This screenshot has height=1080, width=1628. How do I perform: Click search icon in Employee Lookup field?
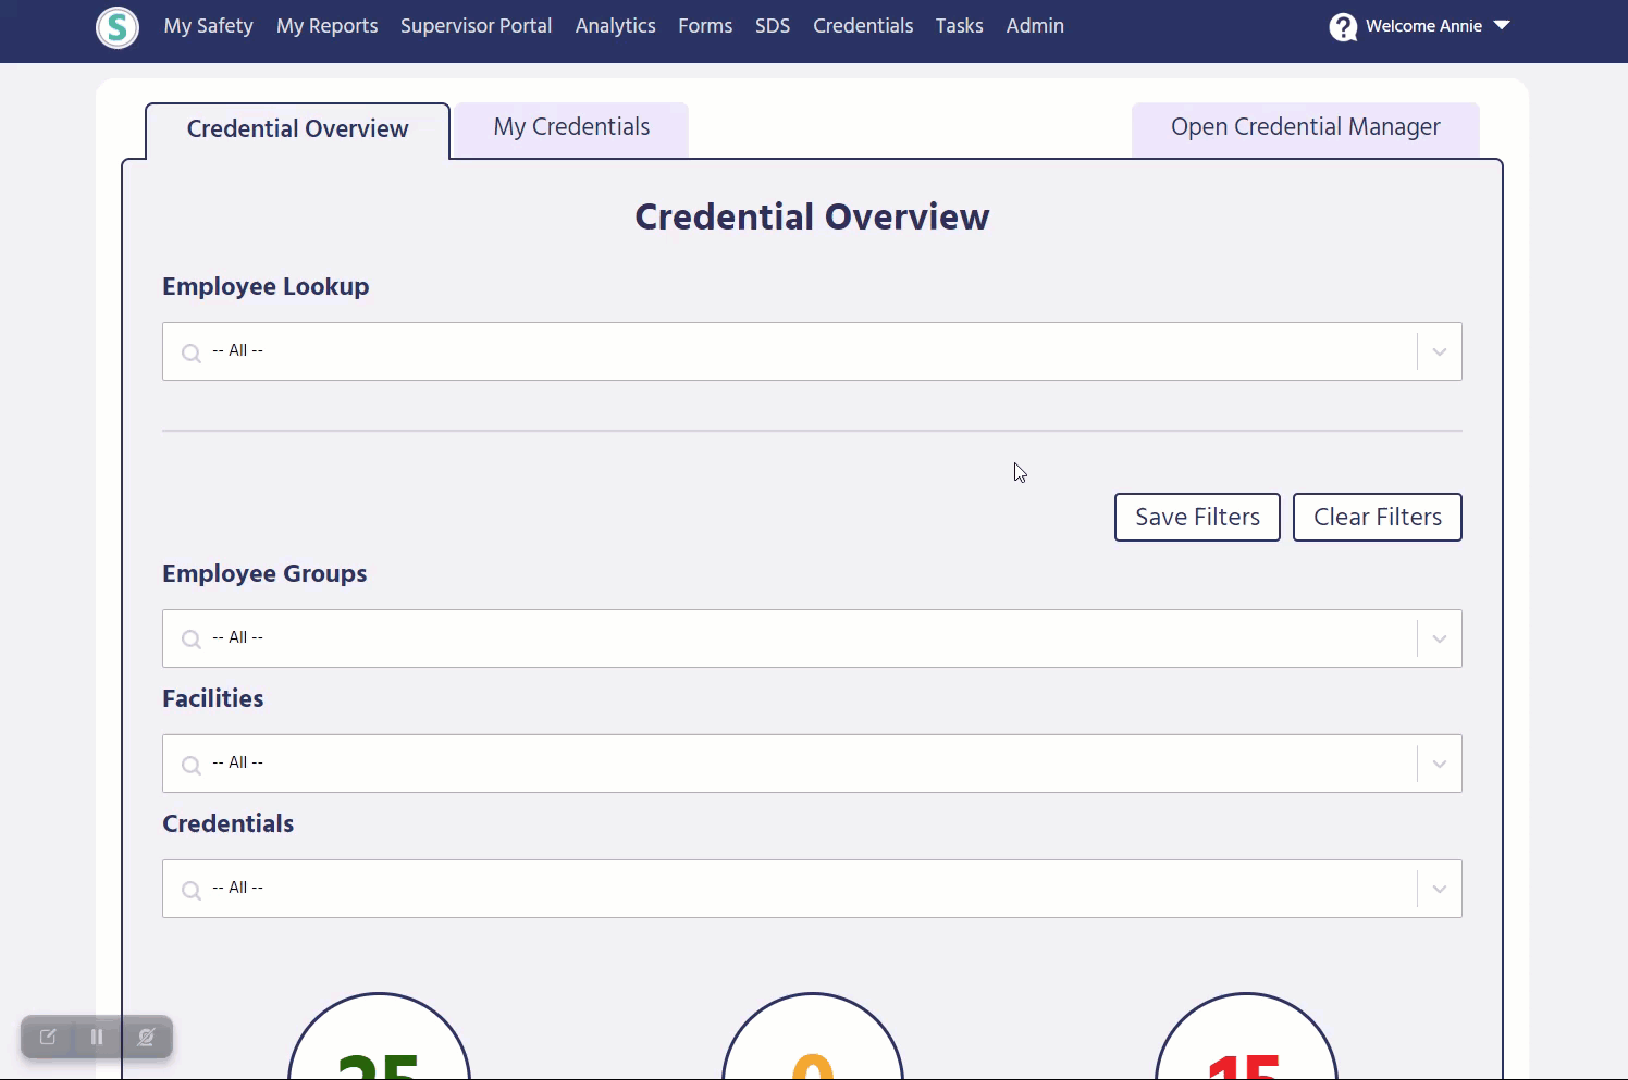pyautogui.click(x=191, y=352)
